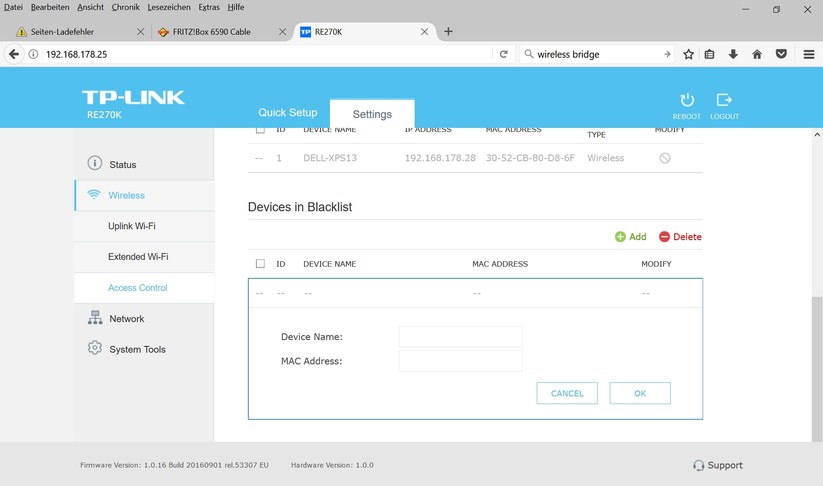Click the browser home icon
Screen dimensions: 823x486
757,54
